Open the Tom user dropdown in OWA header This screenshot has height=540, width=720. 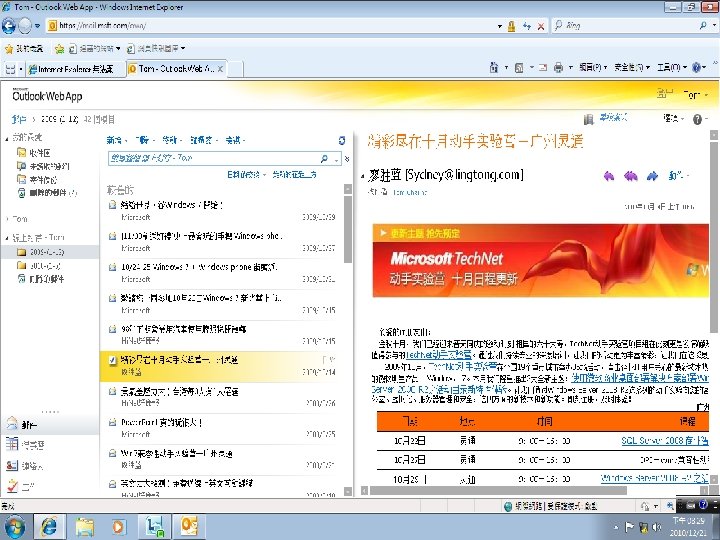(x=696, y=95)
